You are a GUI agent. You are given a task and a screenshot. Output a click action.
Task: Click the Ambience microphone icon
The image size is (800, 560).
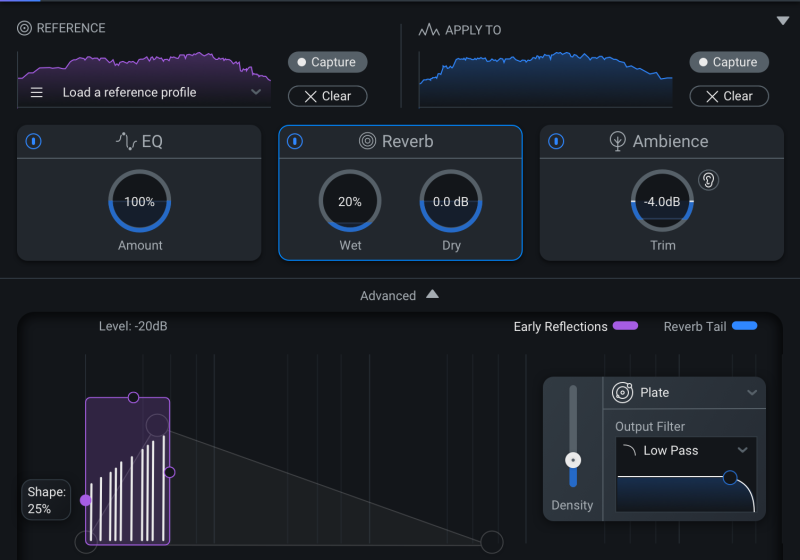pos(617,141)
